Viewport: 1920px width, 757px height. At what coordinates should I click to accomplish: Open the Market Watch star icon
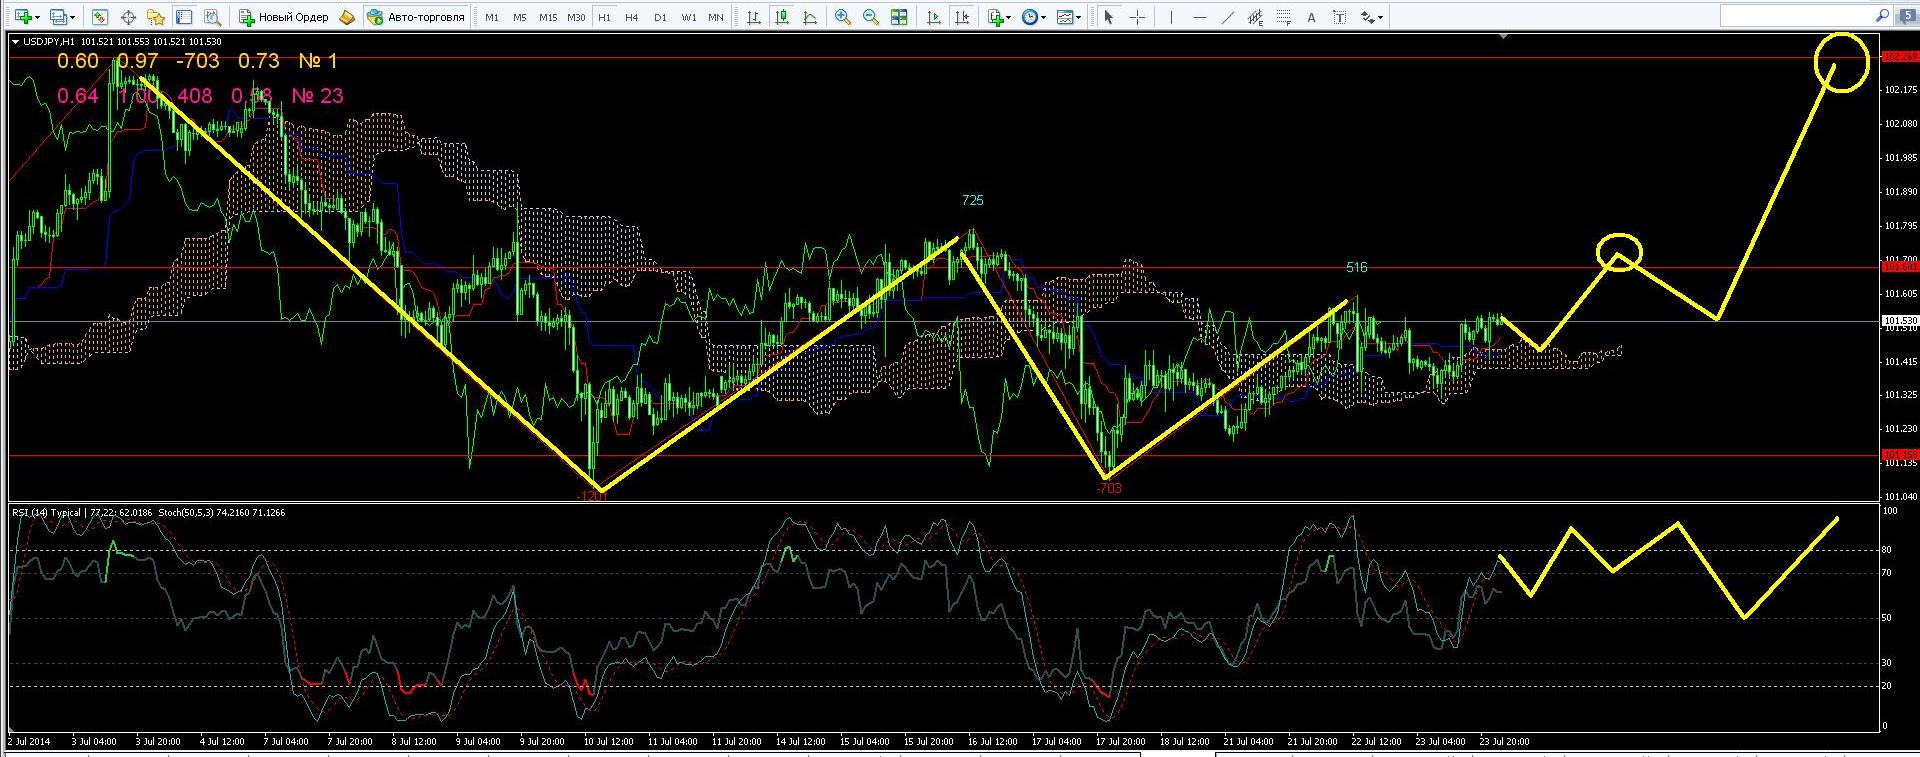click(x=155, y=17)
